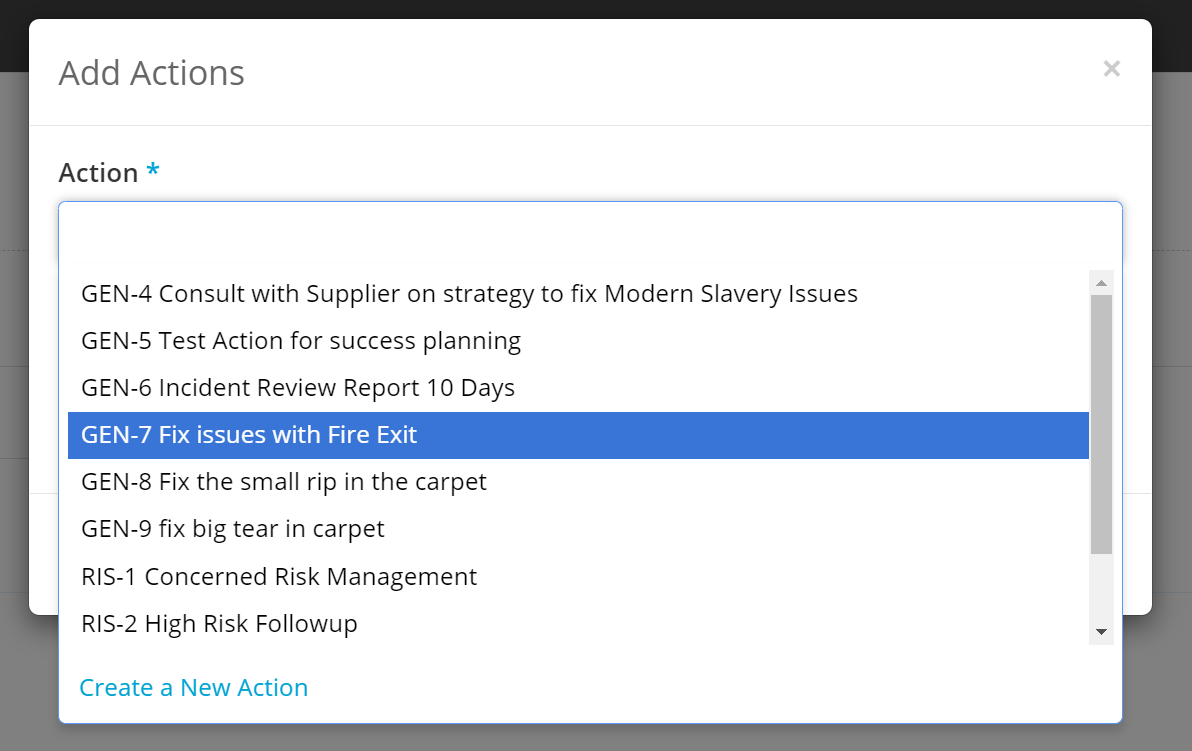The height and width of the screenshot is (751, 1192).
Task: Select GEN-9 fix big tear in carpet
Action: (232, 528)
